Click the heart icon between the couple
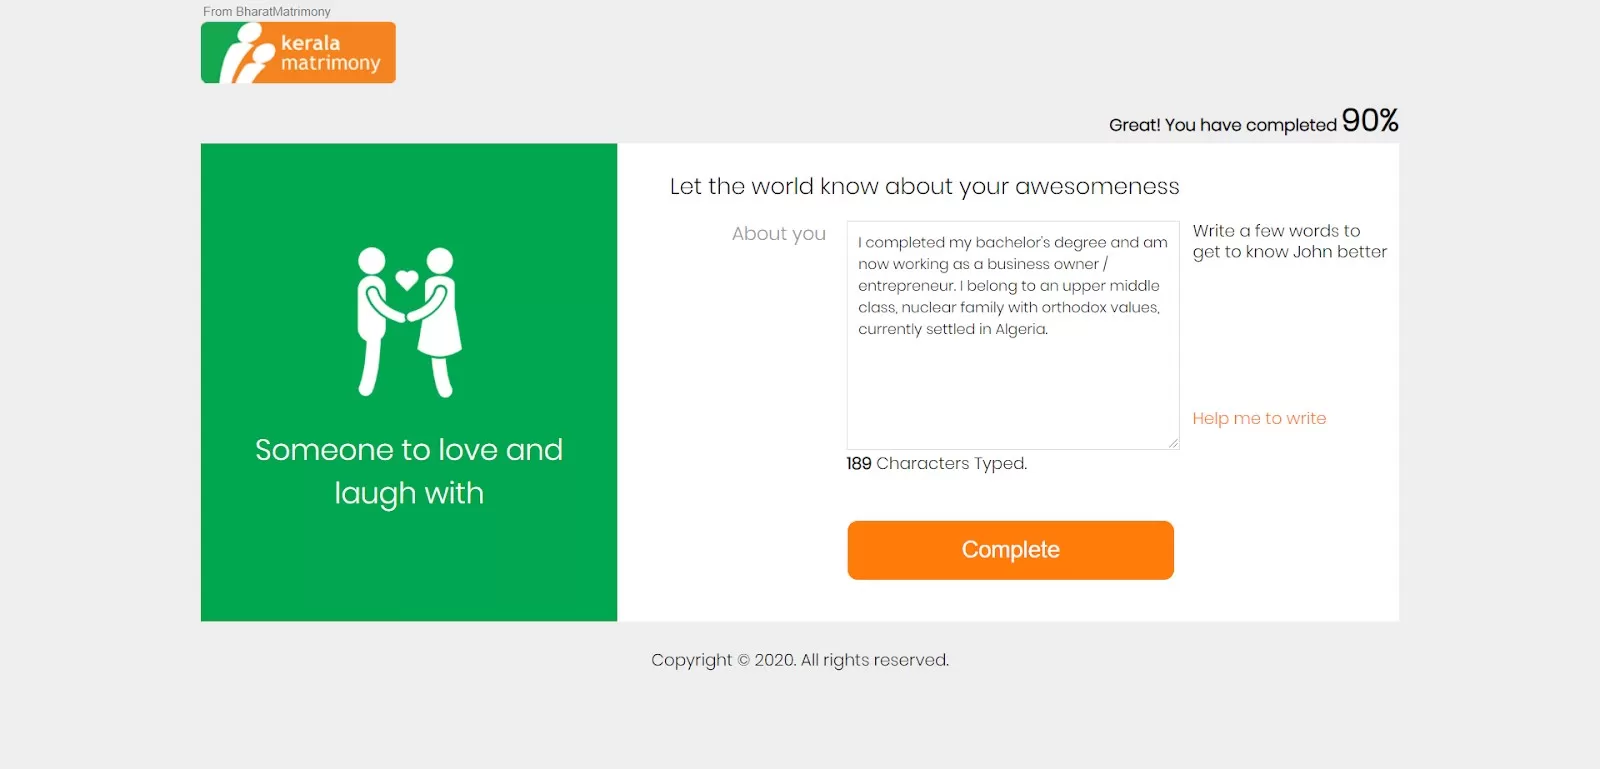 [x=407, y=280]
